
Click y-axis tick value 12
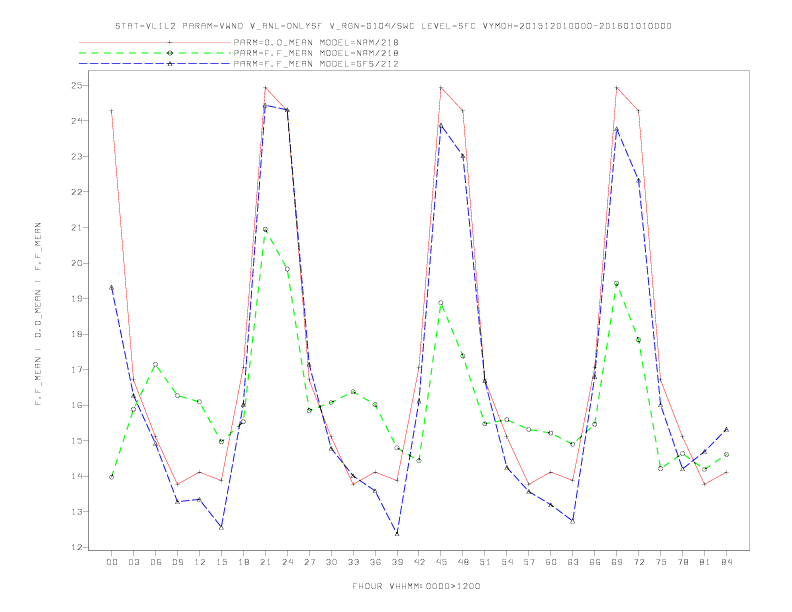pos(76,547)
